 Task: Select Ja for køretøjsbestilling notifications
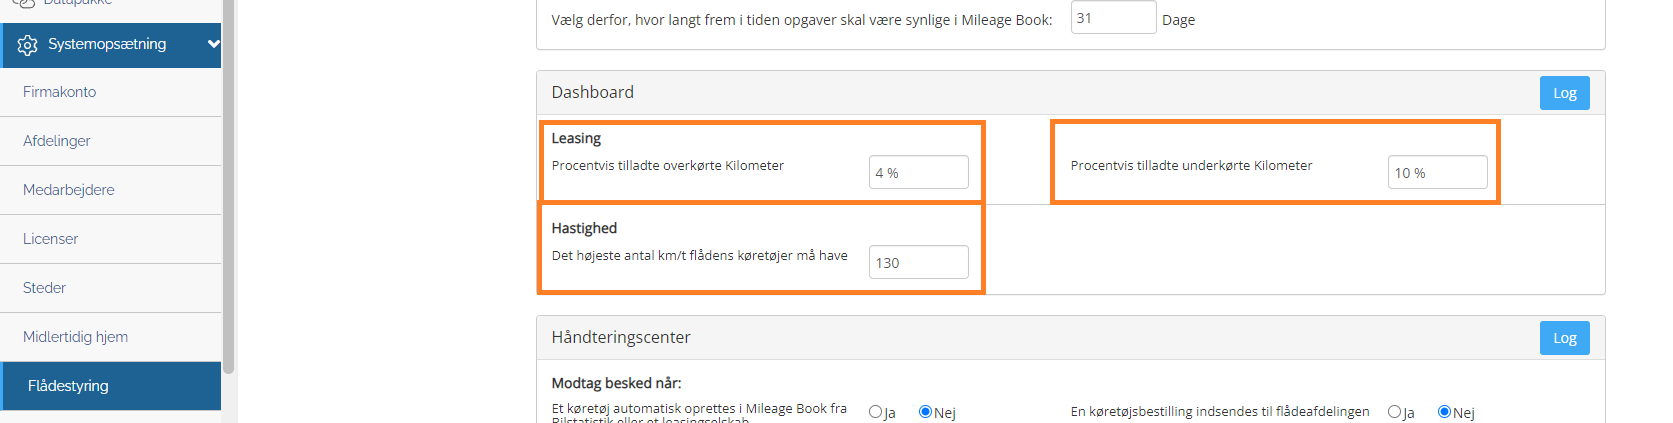click(1394, 412)
